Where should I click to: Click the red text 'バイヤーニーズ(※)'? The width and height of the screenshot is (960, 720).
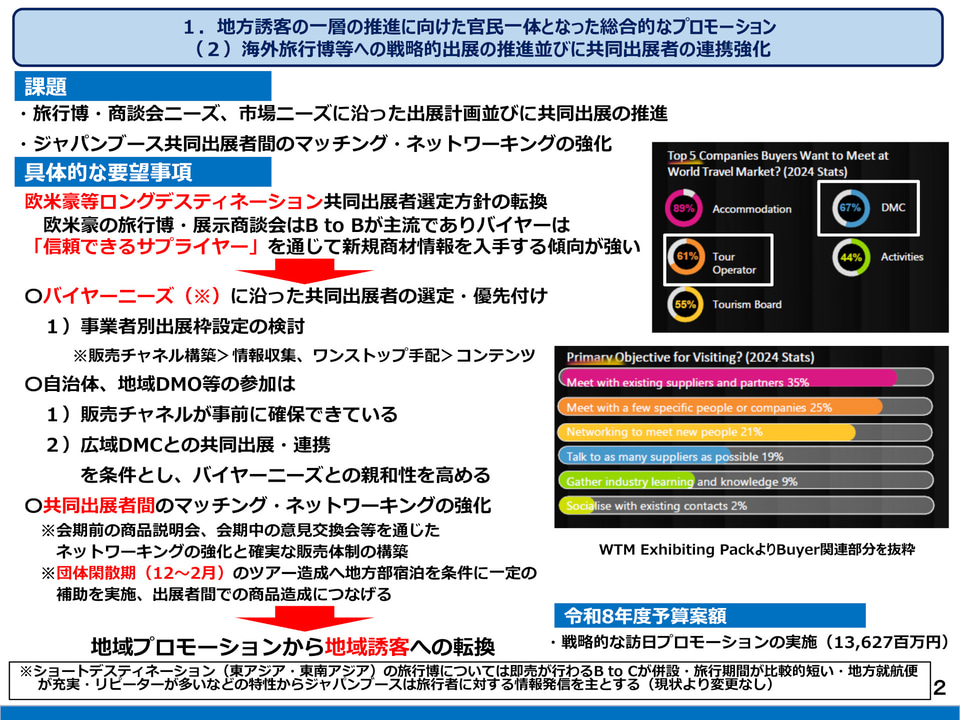pos(132,296)
